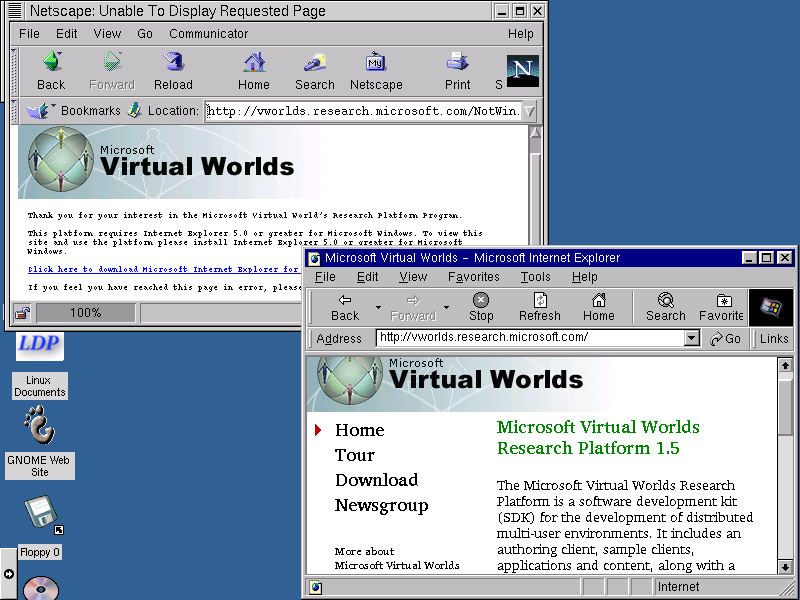800x600 pixels.
Task: Click into Netscape Location URL field
Action: tap(363, 111)
